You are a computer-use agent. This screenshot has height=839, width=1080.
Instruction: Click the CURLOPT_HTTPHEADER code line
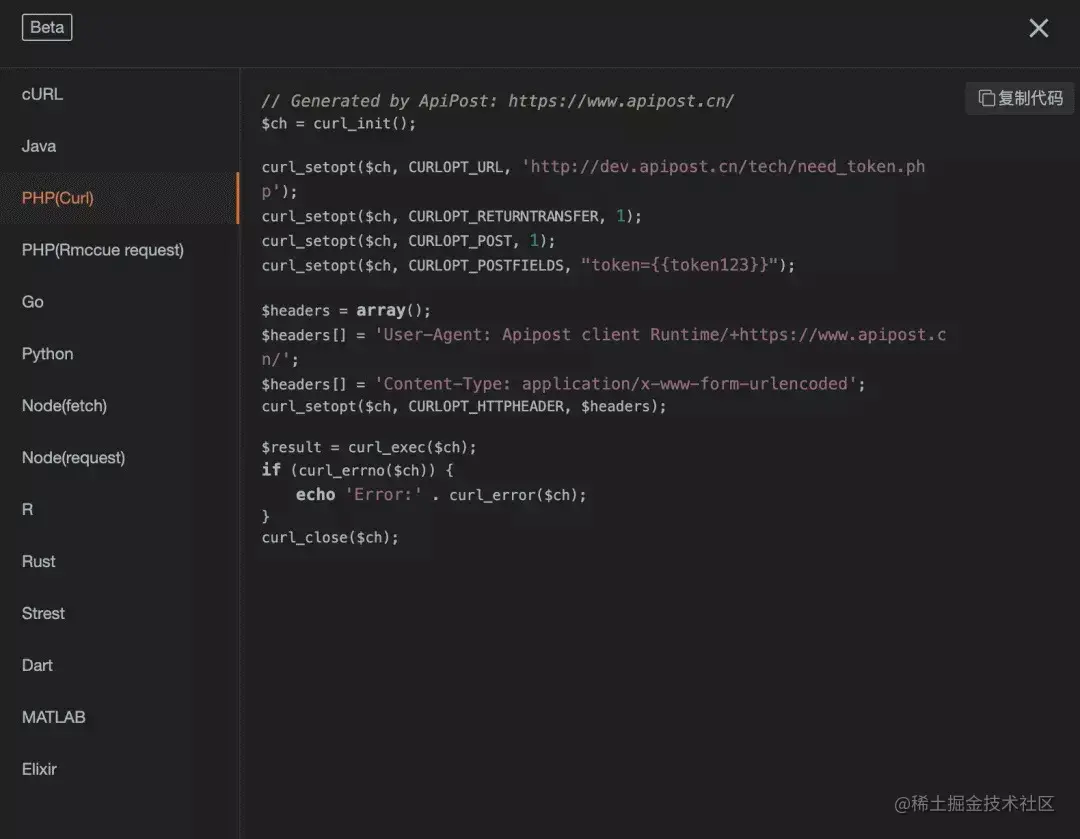pos(464,406)
